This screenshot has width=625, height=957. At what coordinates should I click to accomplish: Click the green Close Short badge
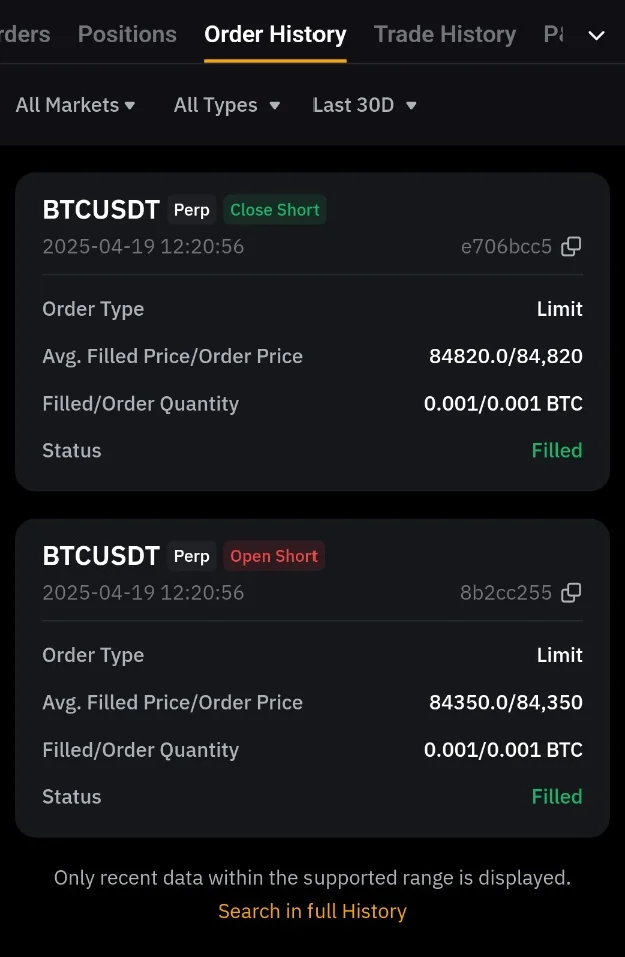(275, 210)
